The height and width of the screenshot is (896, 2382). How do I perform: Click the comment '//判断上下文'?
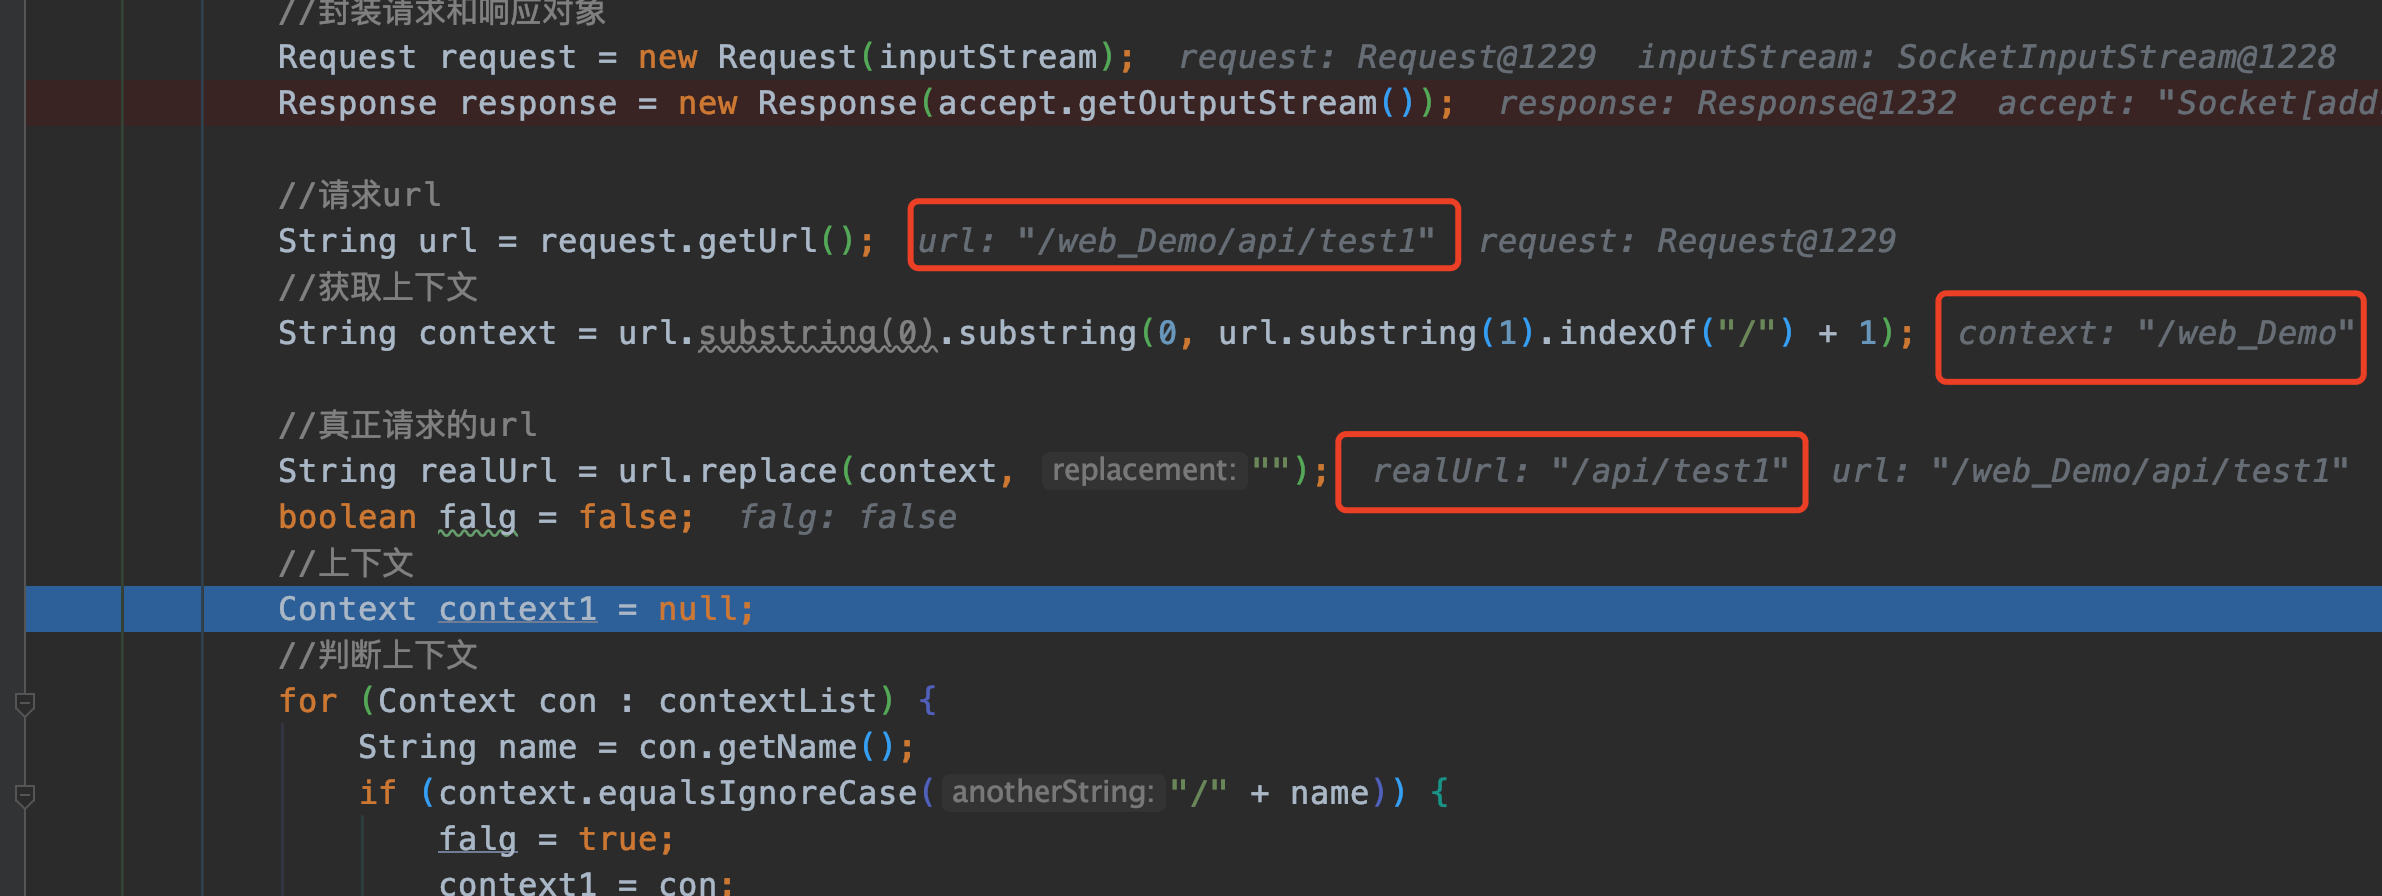click(x=378, y=655)
